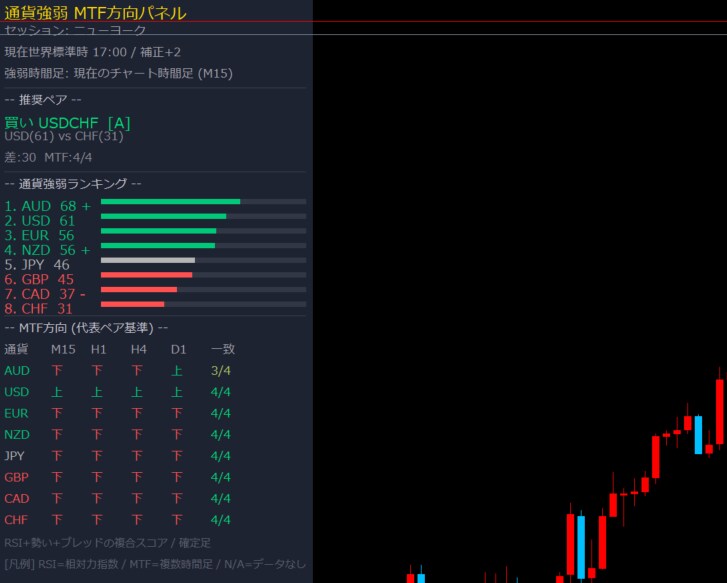Click CAD in the MTF direction table

coord(17,499)
